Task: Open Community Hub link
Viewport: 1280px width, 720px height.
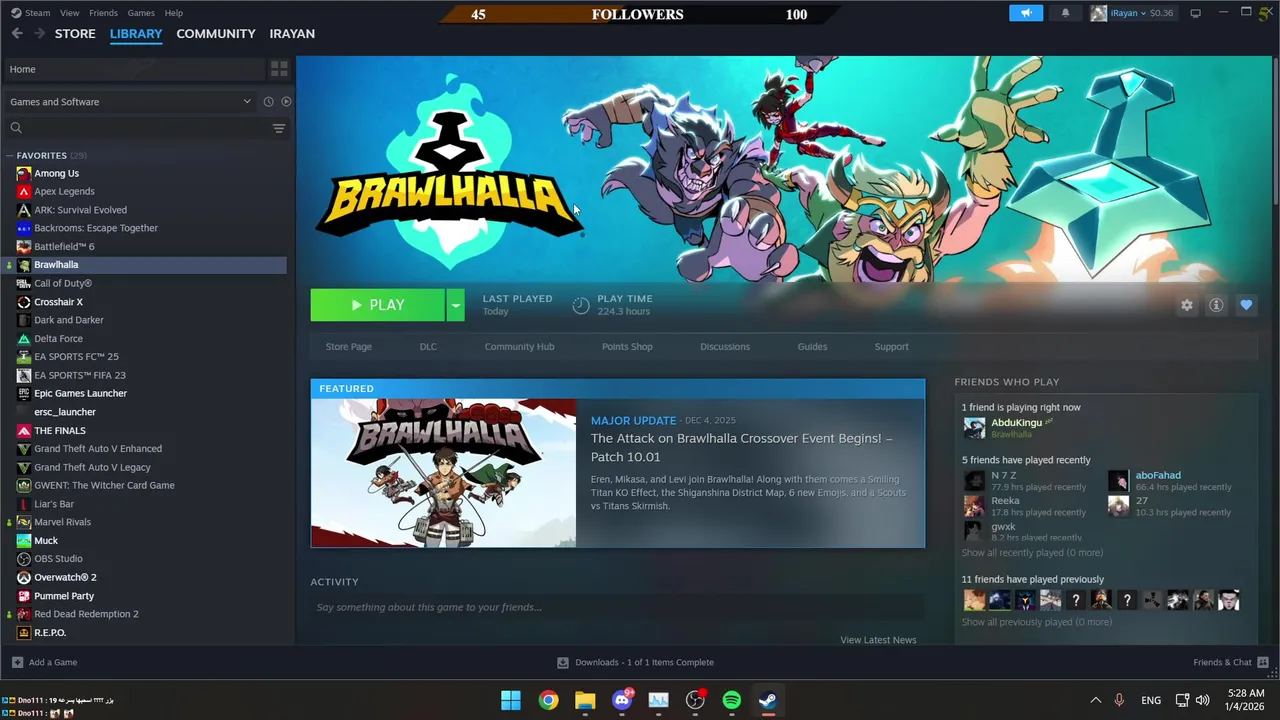Action: pos(519,347)
